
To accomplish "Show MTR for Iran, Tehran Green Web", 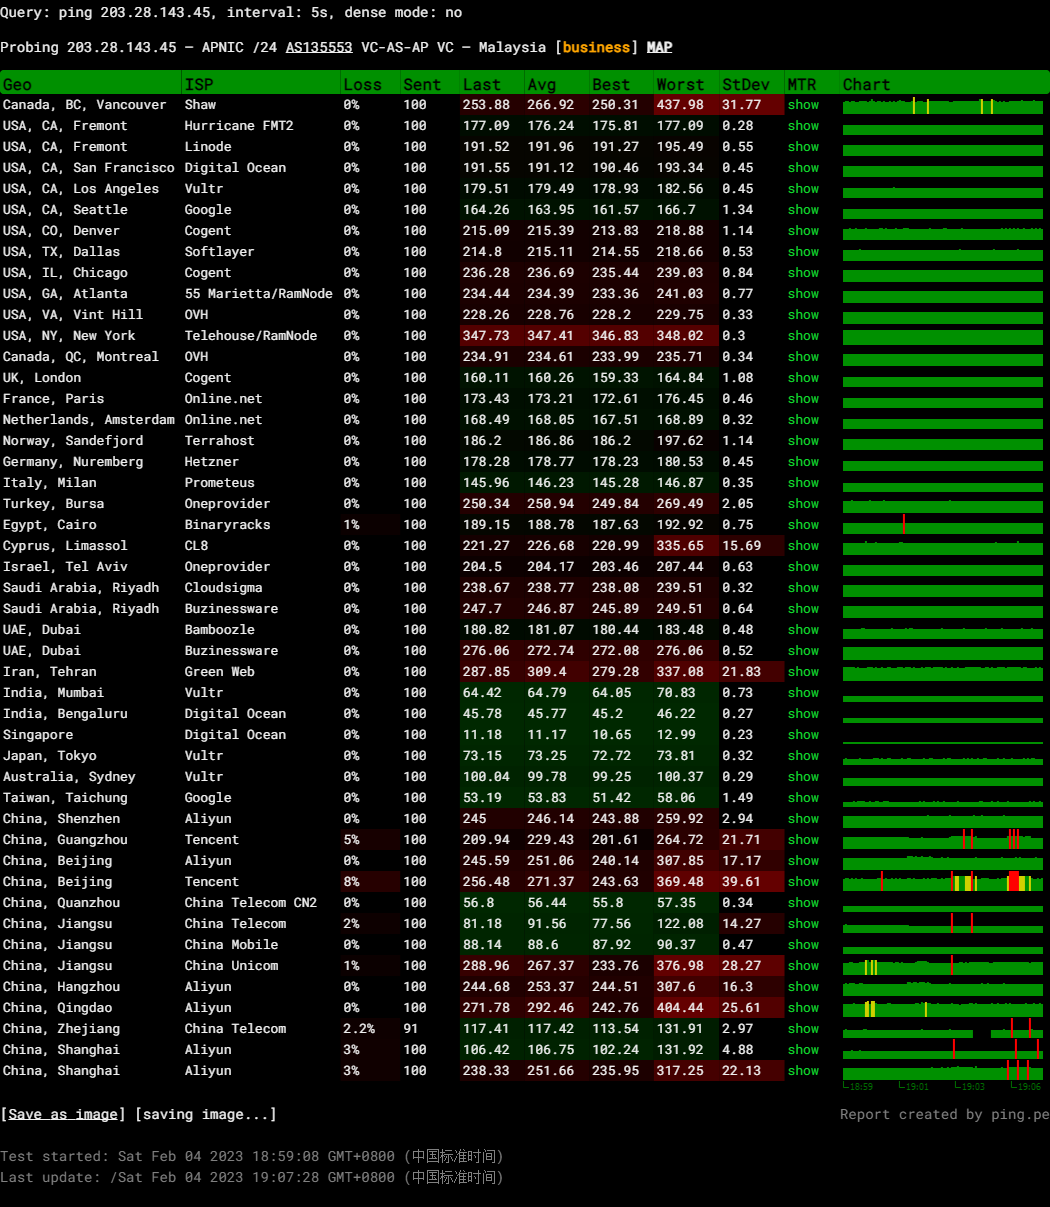I will [x=802, y=672].
